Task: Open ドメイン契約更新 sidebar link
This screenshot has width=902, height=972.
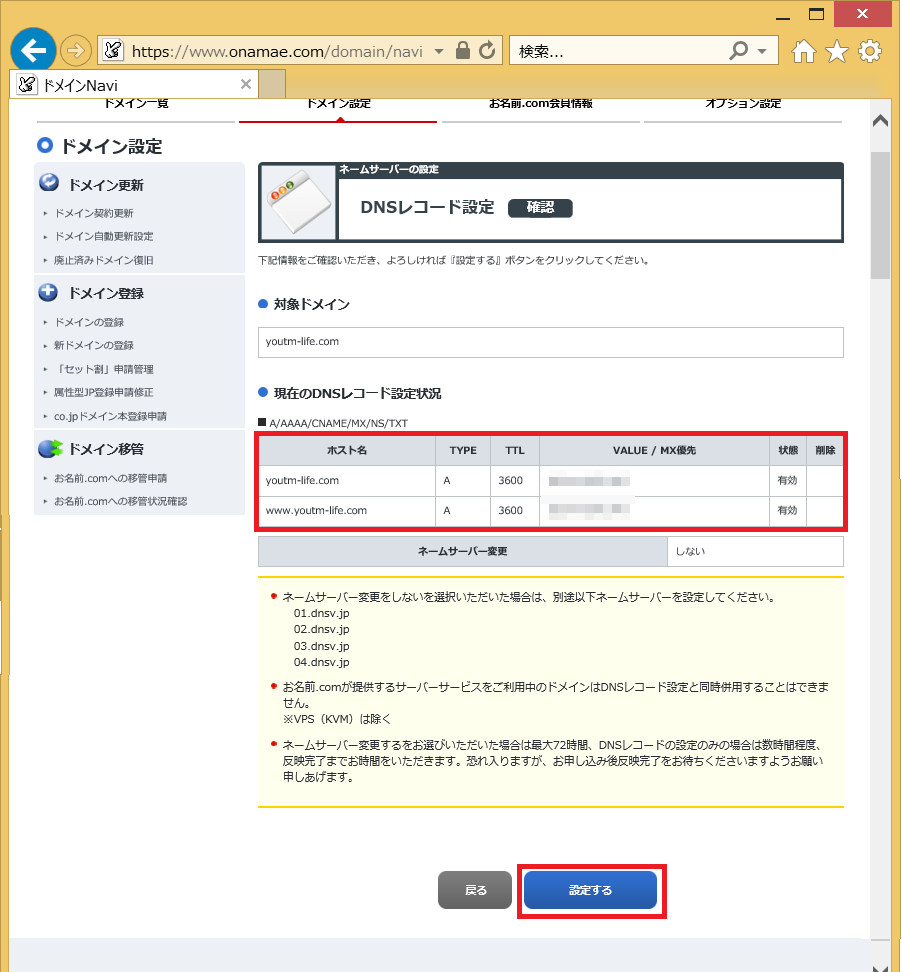Action: pos(94,213)
